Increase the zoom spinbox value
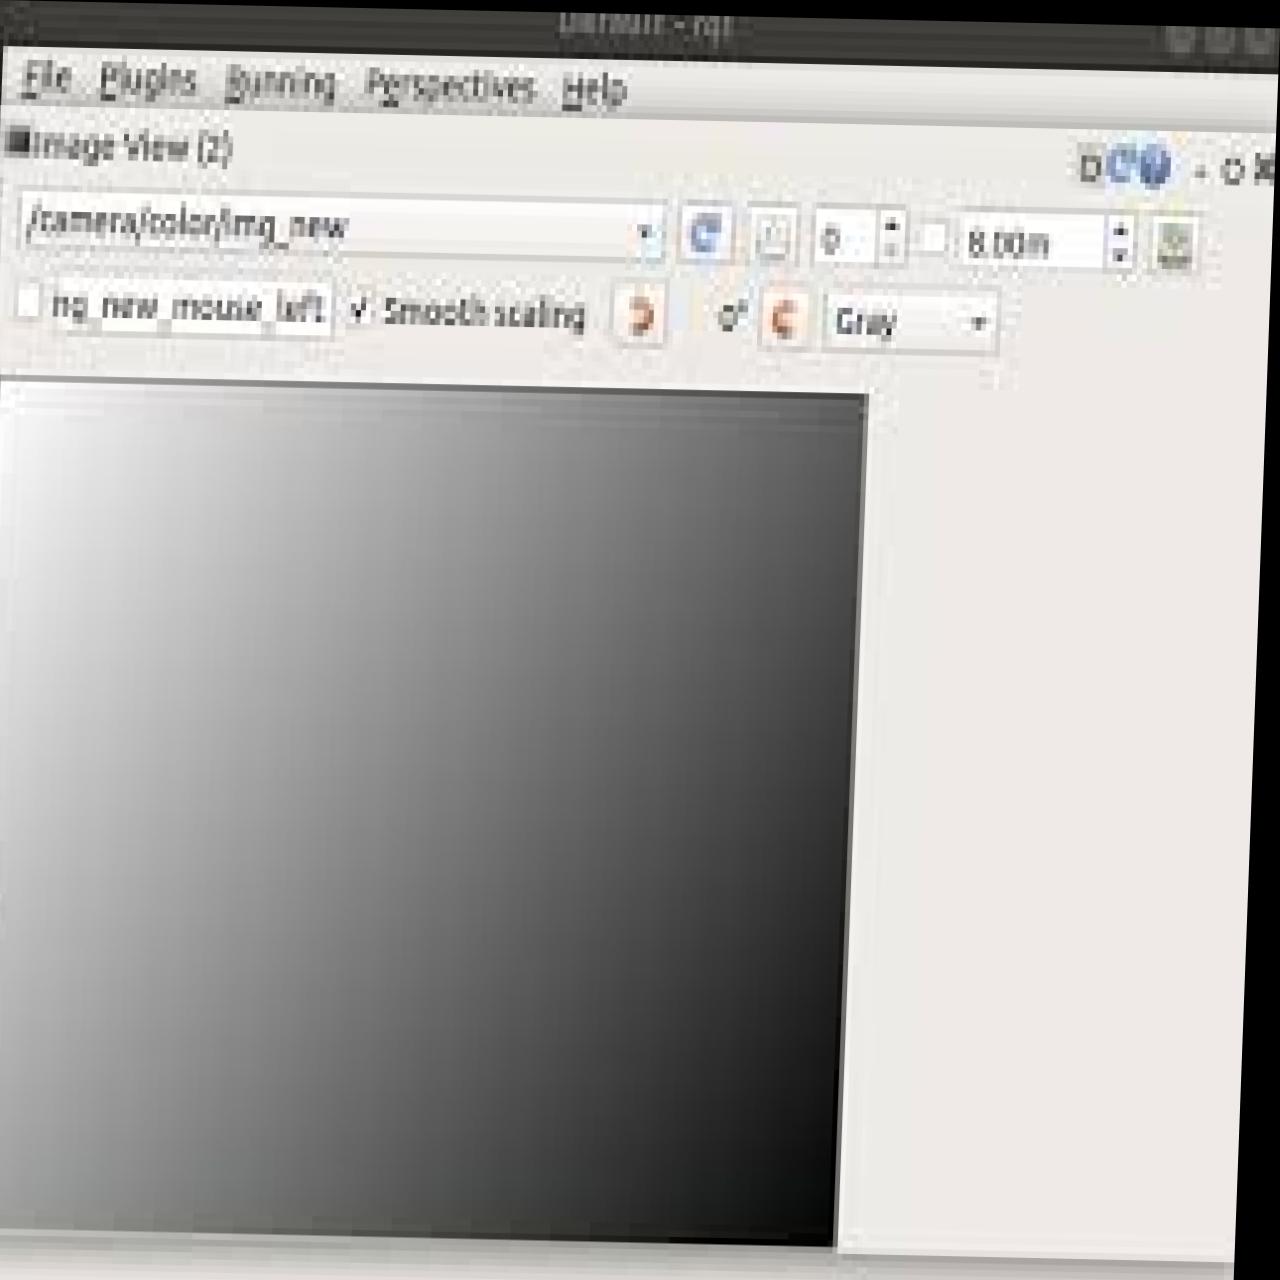The width and height of the screenshot is (1280, 1280). [x=892, y=227]
